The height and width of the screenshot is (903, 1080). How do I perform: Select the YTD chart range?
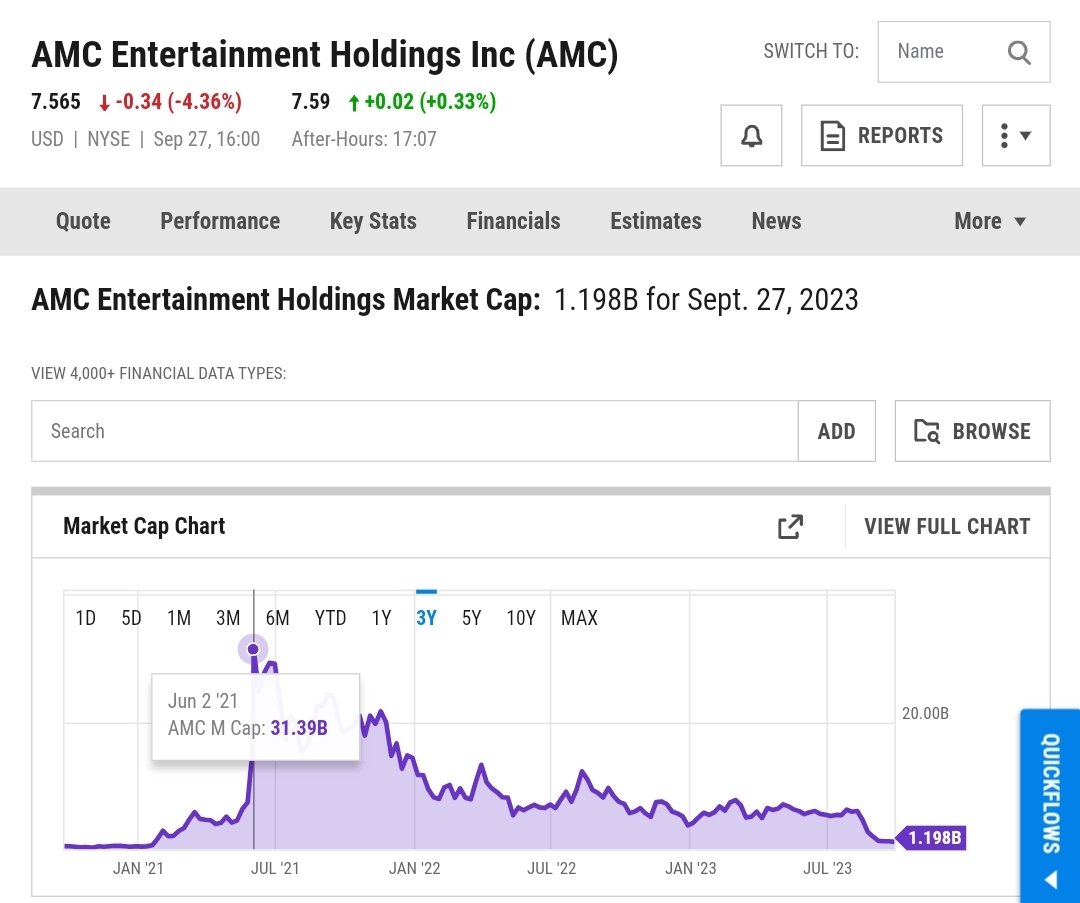tap(331, 618)
